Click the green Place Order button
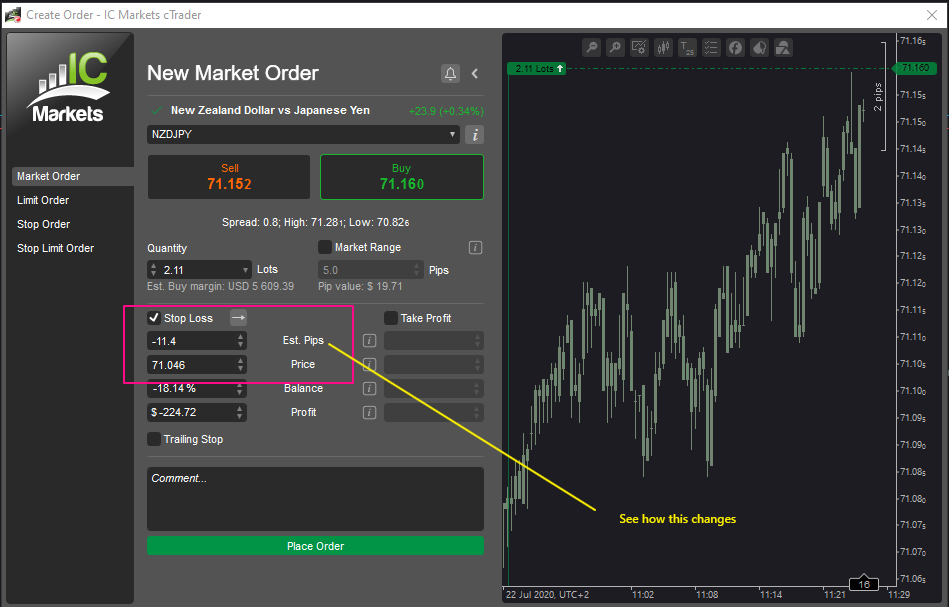The image size is (949, 607). (315, 546)
